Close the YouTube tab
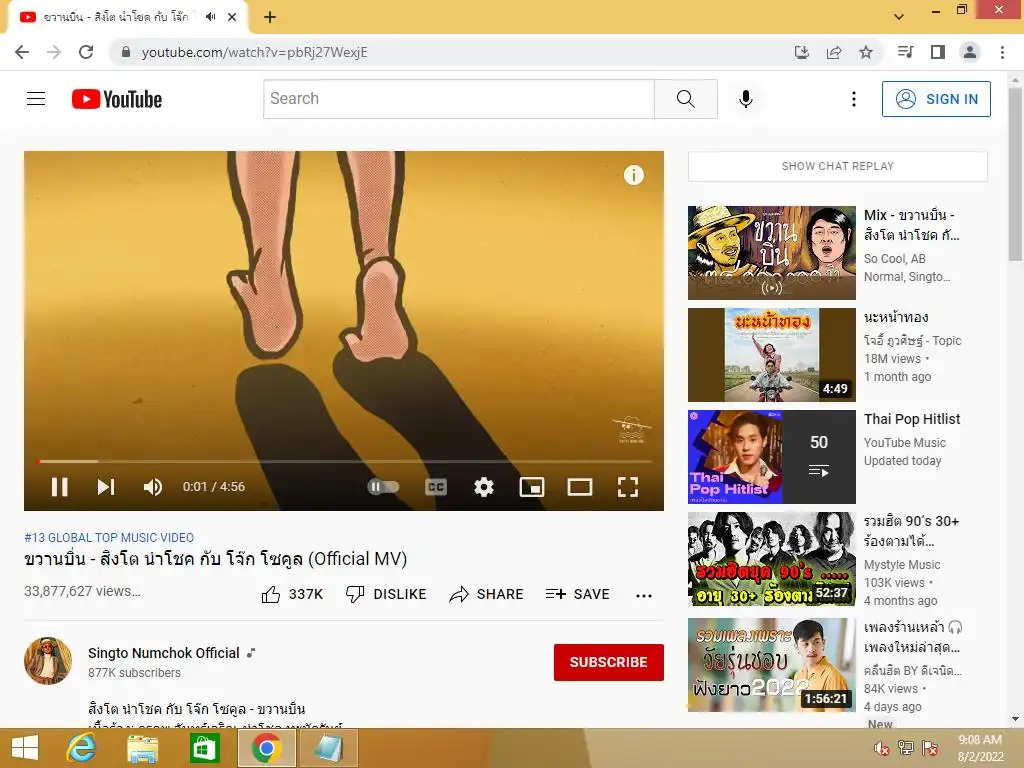Viewport: 1024px width, 768px height. coord(232,17)
